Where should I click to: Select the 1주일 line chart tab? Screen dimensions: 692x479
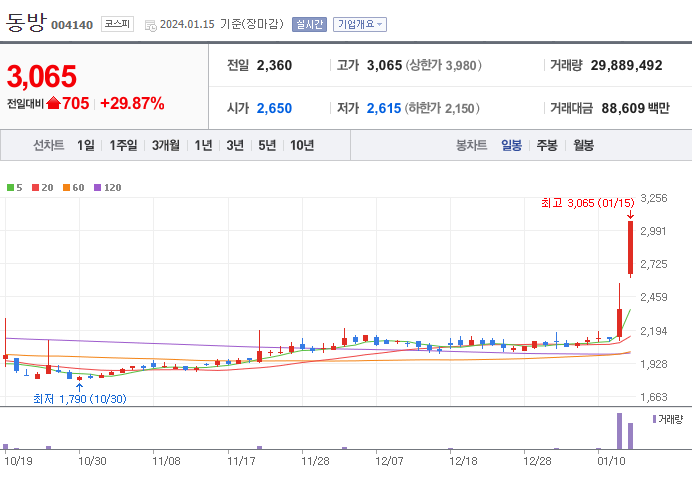[123, 145]
